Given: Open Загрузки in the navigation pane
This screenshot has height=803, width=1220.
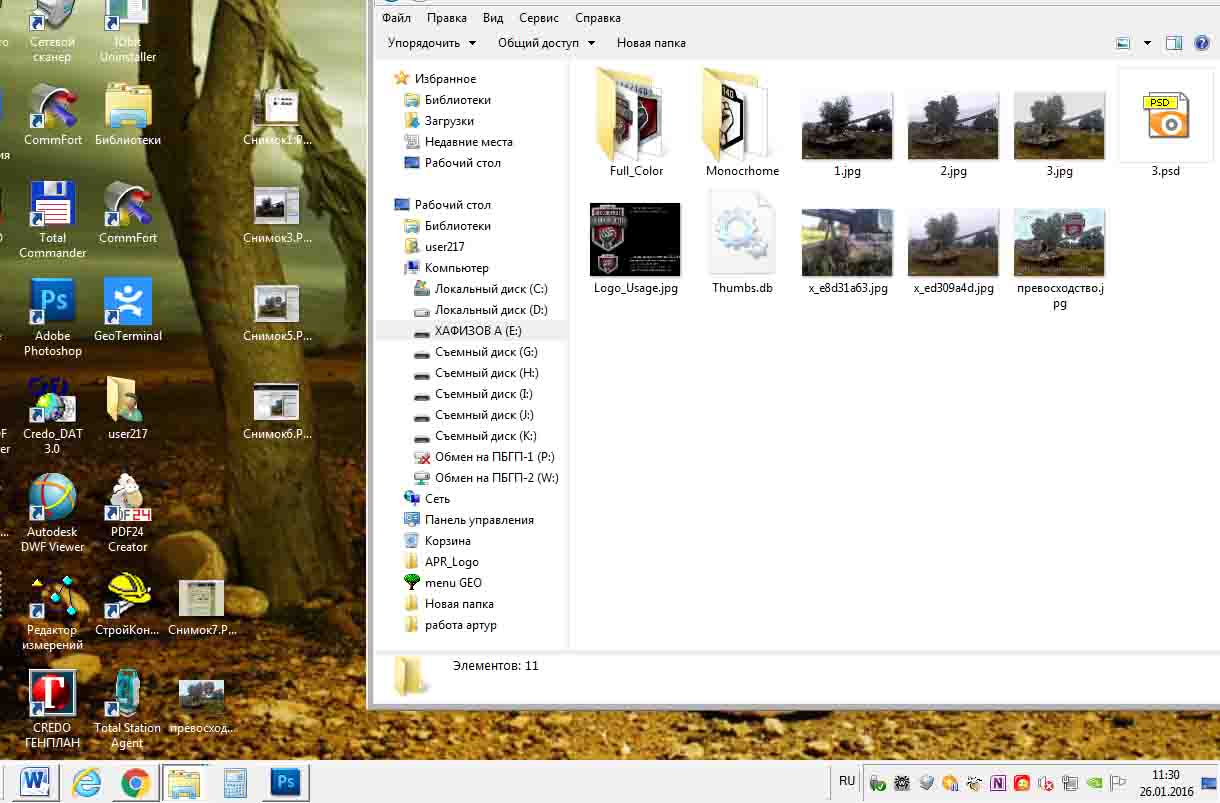Looking at the screenshot, I should [x=449, y=121].
